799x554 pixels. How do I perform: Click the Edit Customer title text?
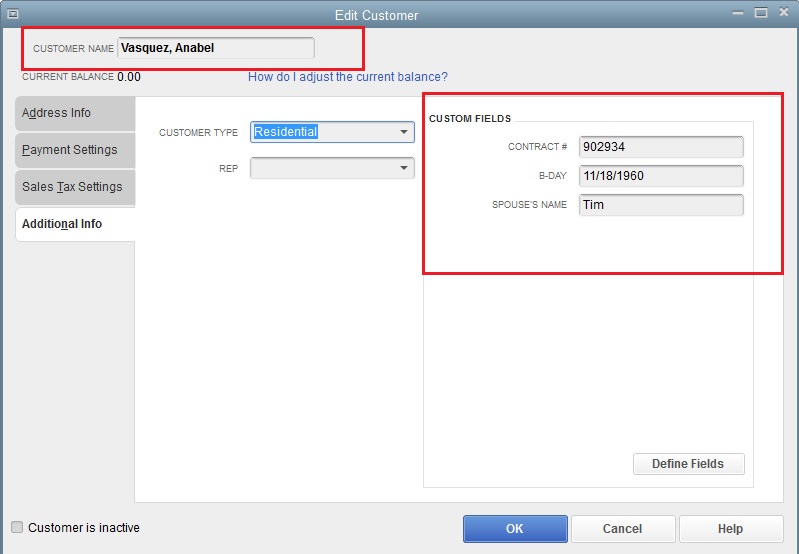pos(377,15)
